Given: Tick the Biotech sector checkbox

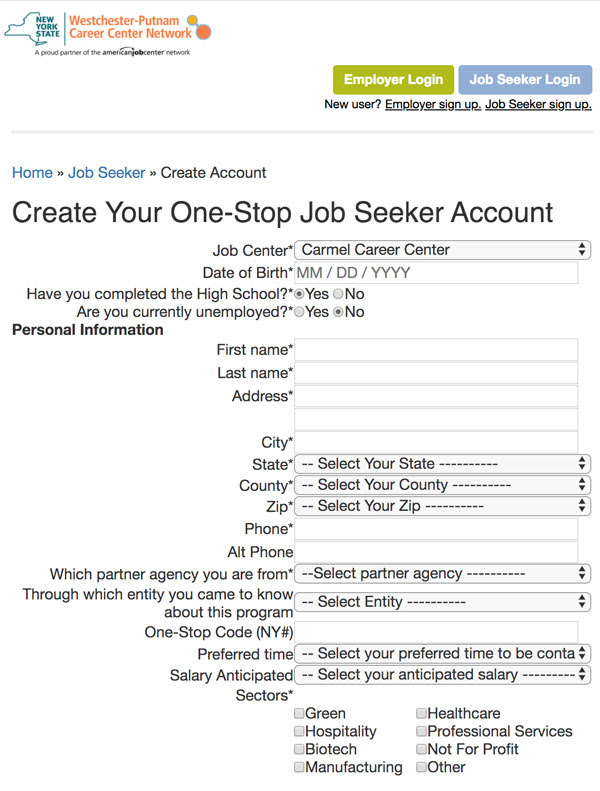Looking at the screenshot, I should tap(299, 749).
